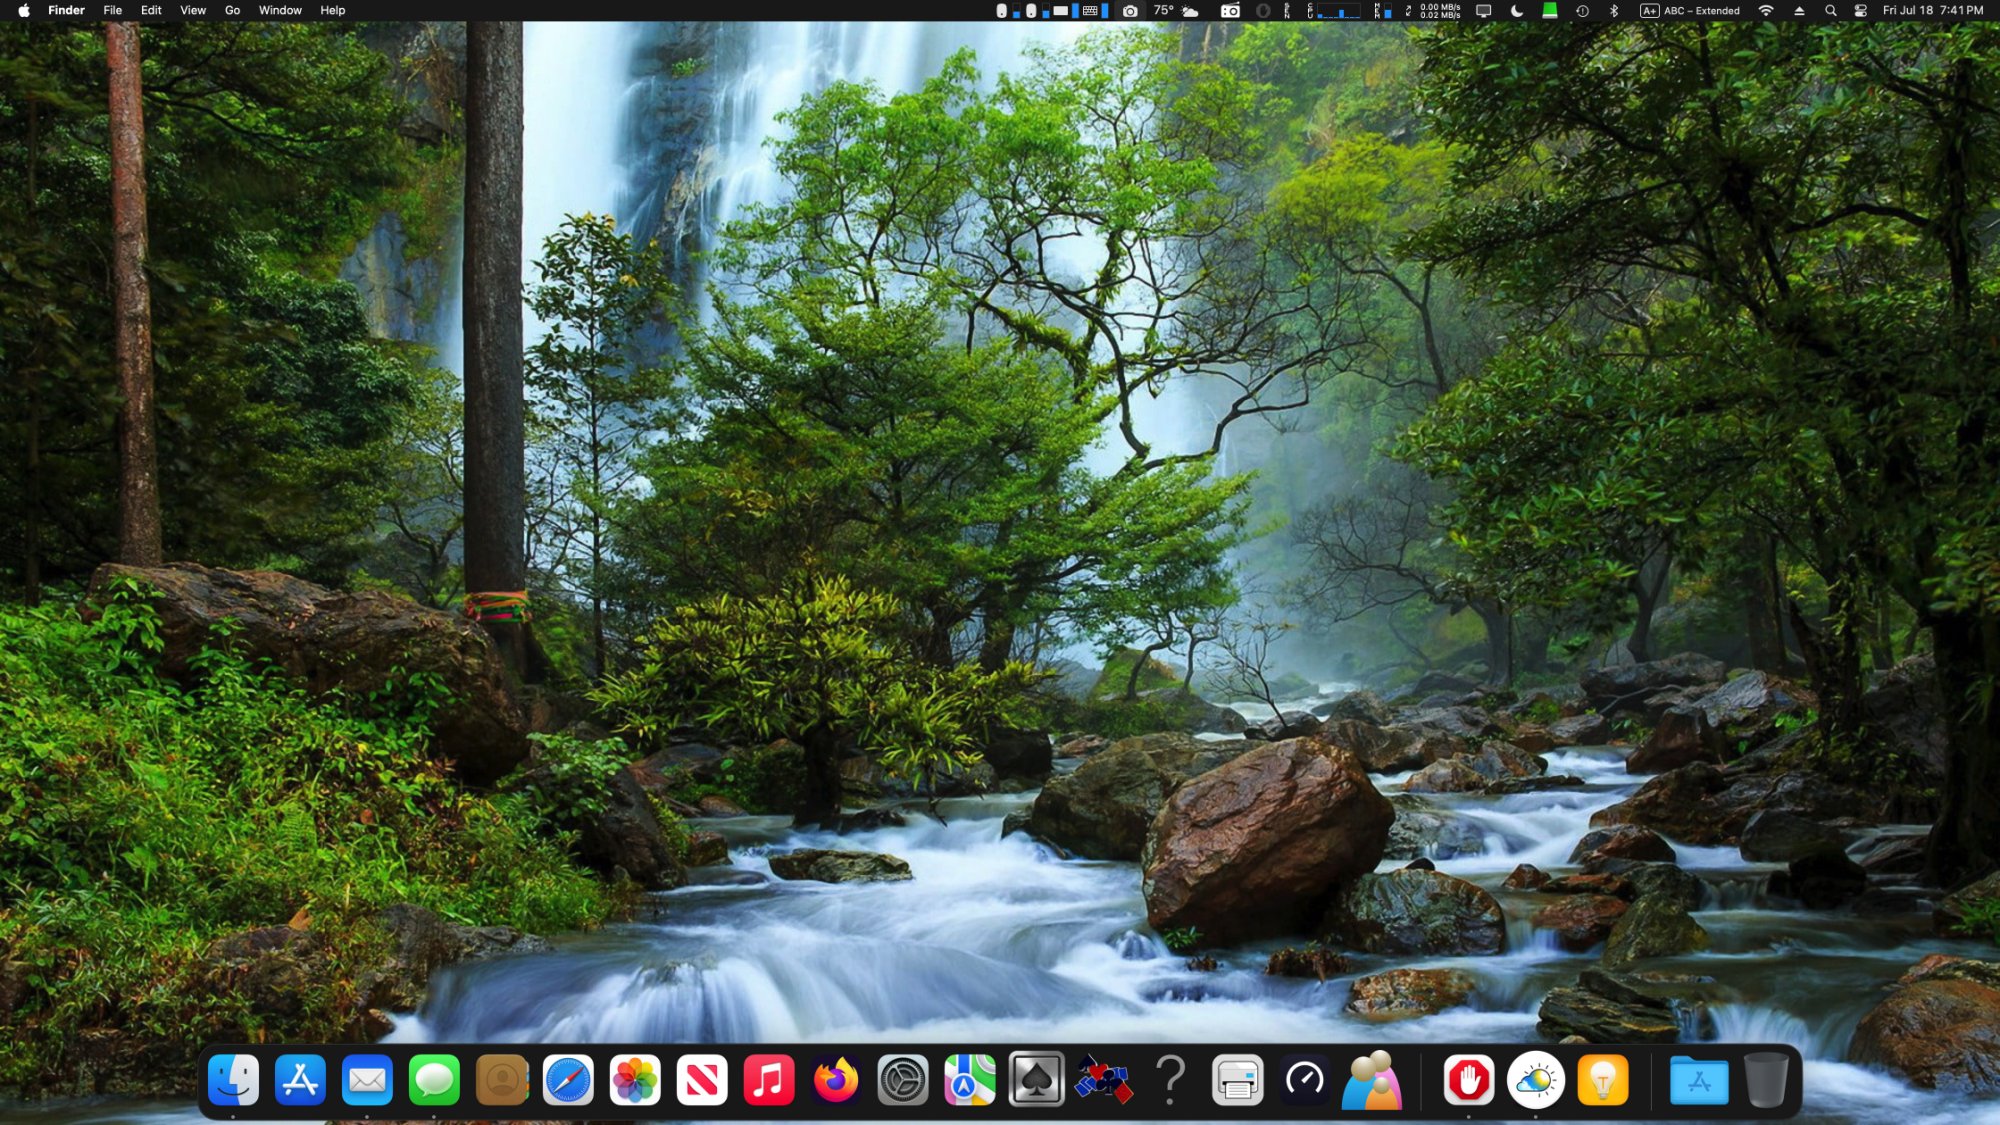Screen dimensions: 2000x1125
Task: Open Maps from the Dock
Action: click(970, 1080)
